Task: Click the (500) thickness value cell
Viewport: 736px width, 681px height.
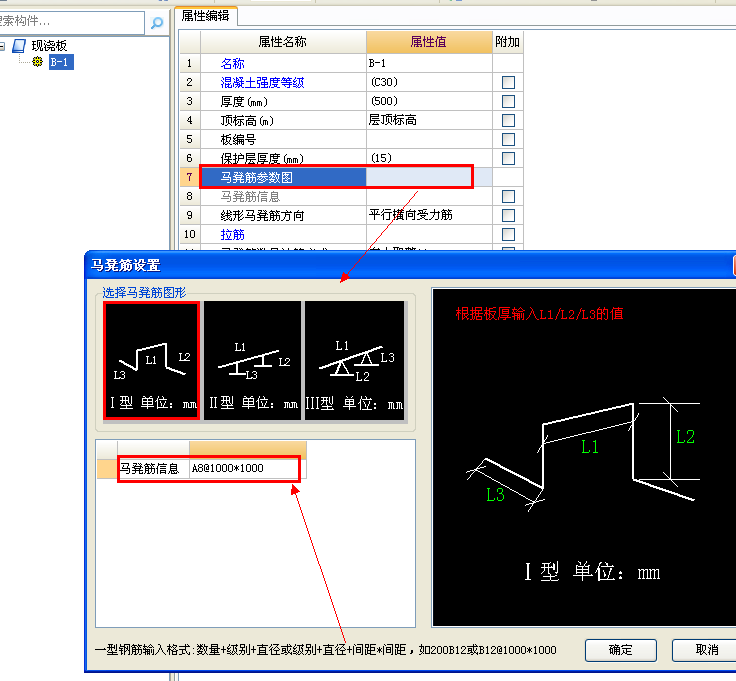Action: pos(429,101)
